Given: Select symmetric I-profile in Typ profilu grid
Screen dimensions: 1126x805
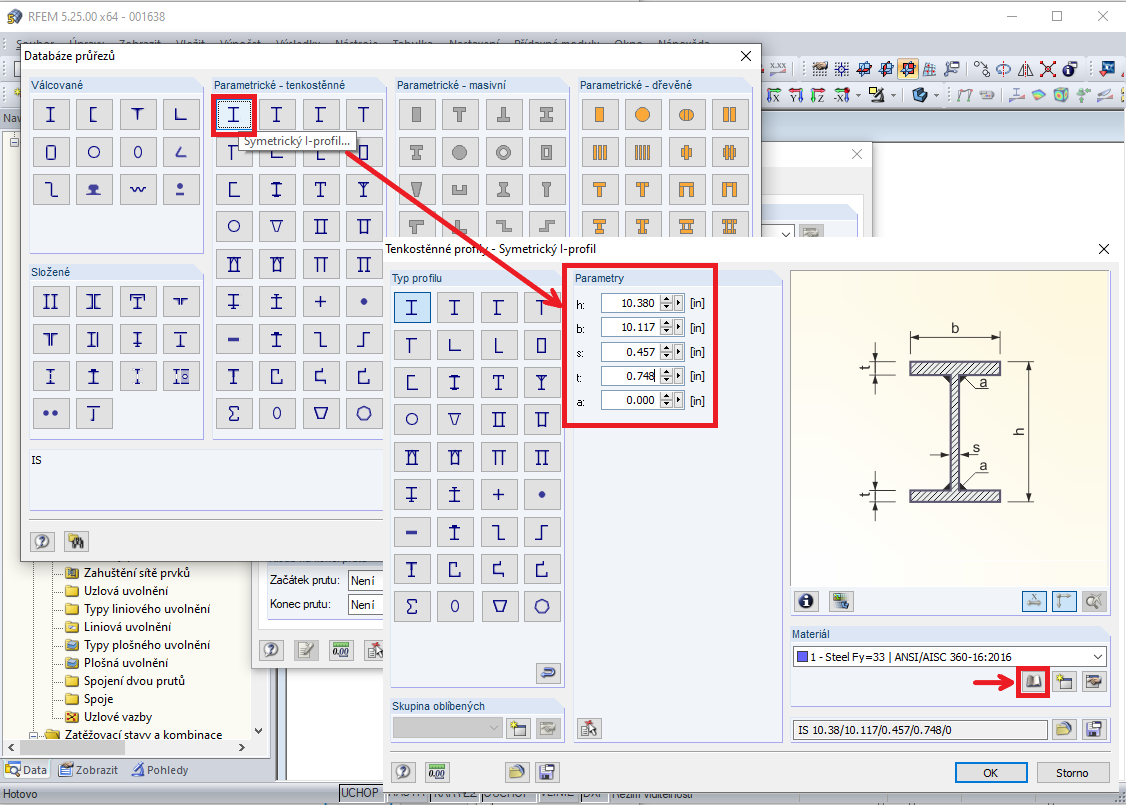Looking at the screenshot, I should (412, 308).
